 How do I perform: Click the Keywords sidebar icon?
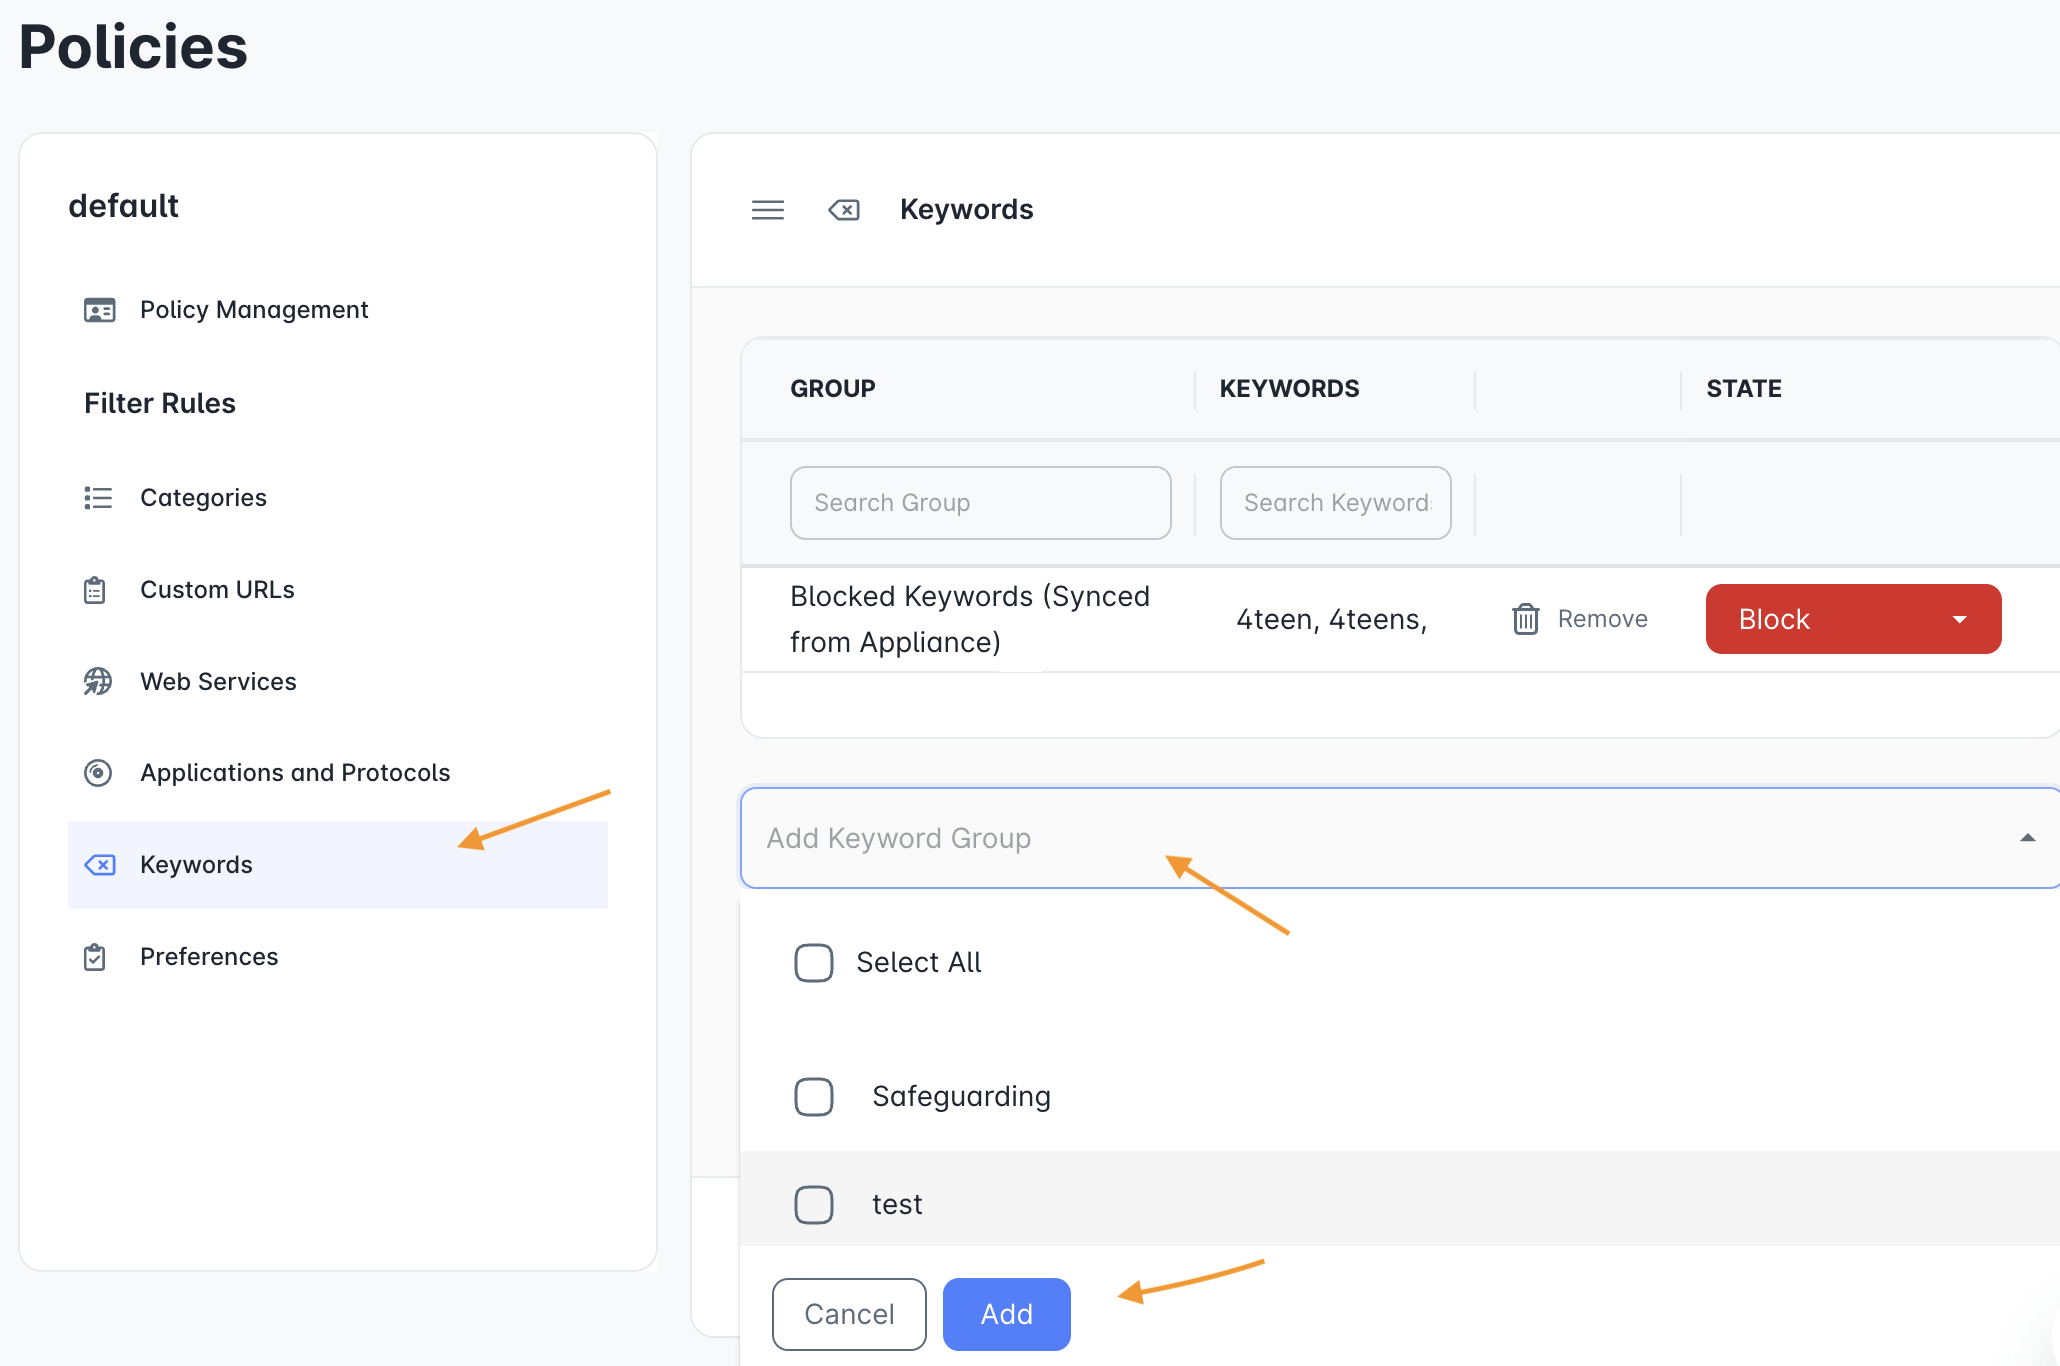coord(100,865)
